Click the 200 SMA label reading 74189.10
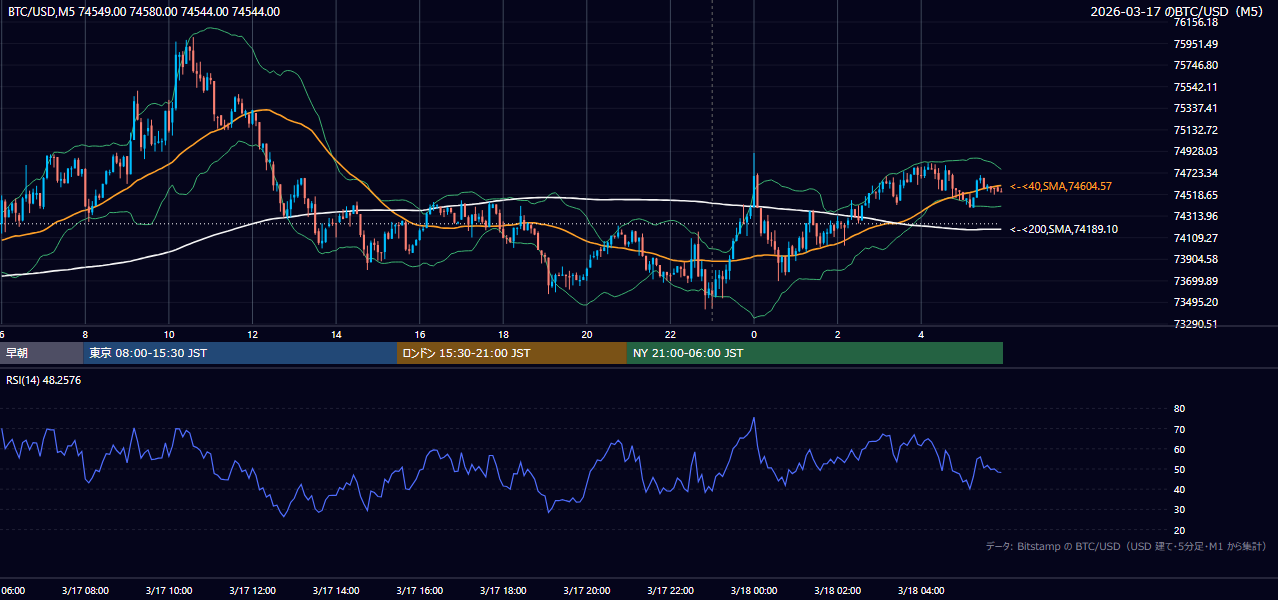The image size is (1278, 600). coord(1064,229)
